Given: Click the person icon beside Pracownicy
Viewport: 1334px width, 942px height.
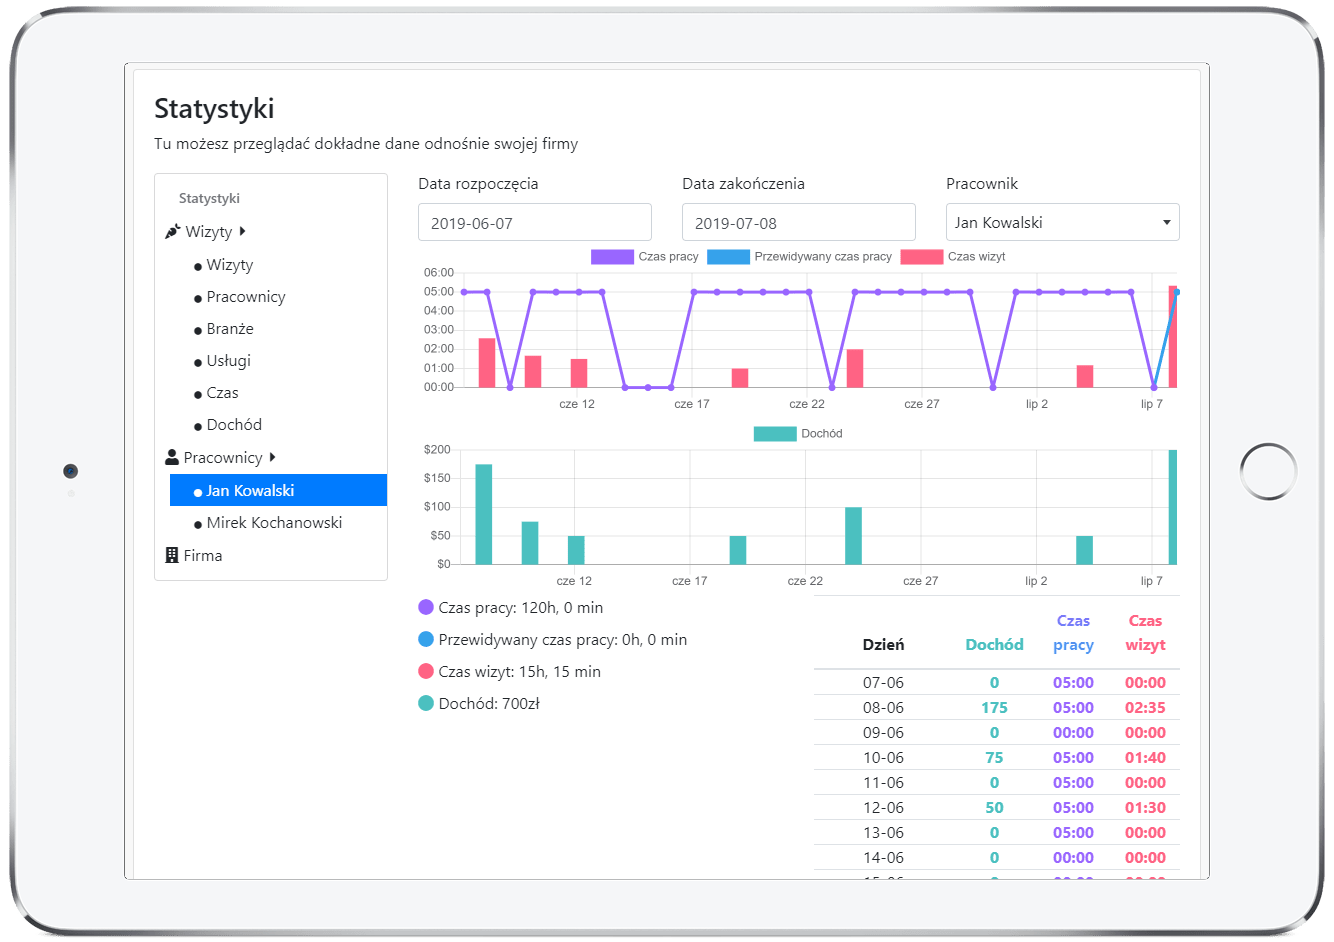Looking at the screenshot, I should pos(172,458).
